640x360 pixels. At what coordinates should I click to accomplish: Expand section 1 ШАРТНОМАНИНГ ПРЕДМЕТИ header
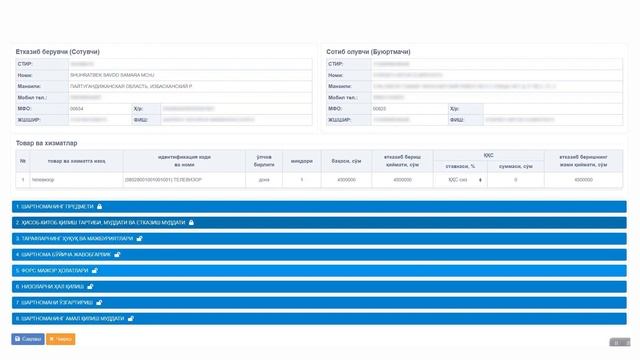tap(319, 207)
